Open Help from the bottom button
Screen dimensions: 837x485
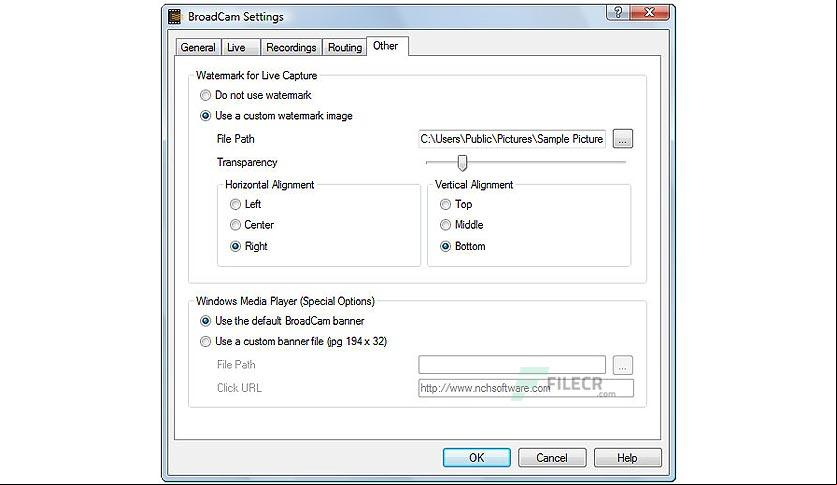627,458
